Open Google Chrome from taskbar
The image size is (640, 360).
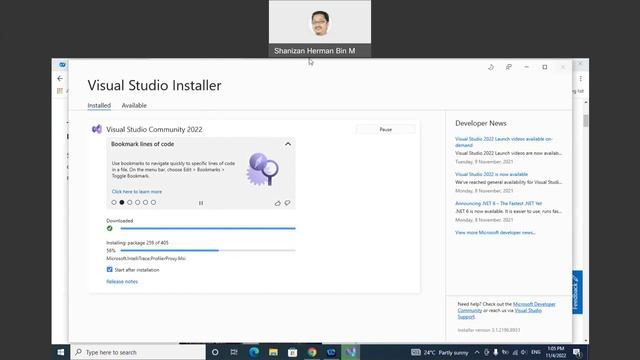coord(312,352)
